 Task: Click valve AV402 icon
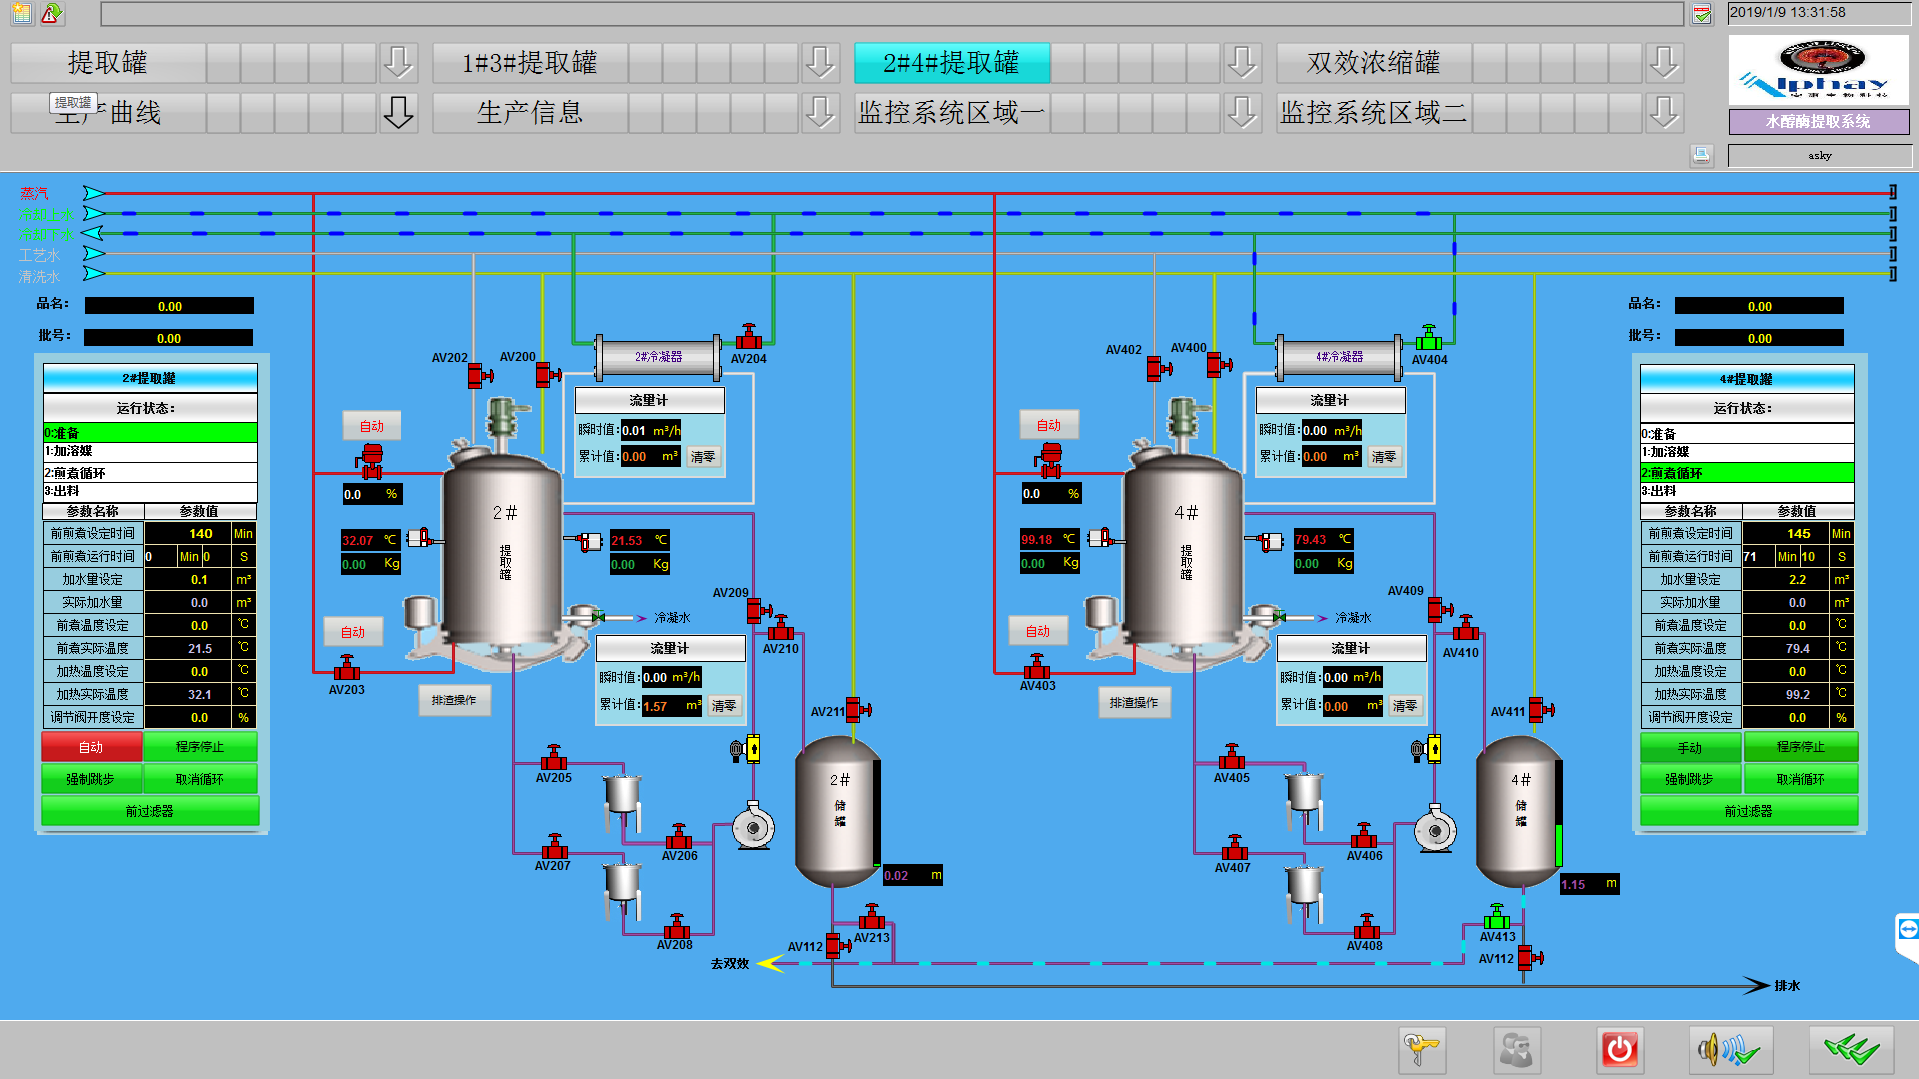tap(1159, 368)
